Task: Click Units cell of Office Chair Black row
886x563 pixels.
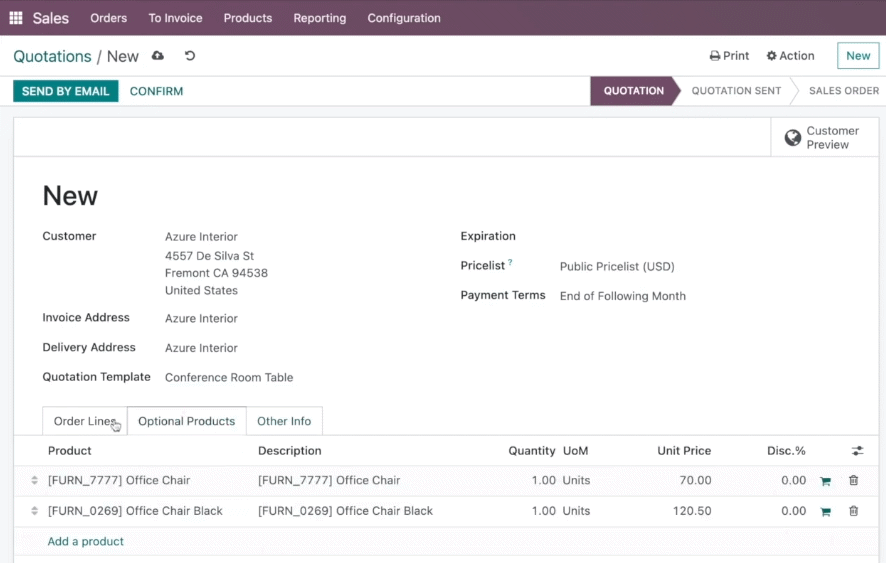Action: tap(576, 511)
